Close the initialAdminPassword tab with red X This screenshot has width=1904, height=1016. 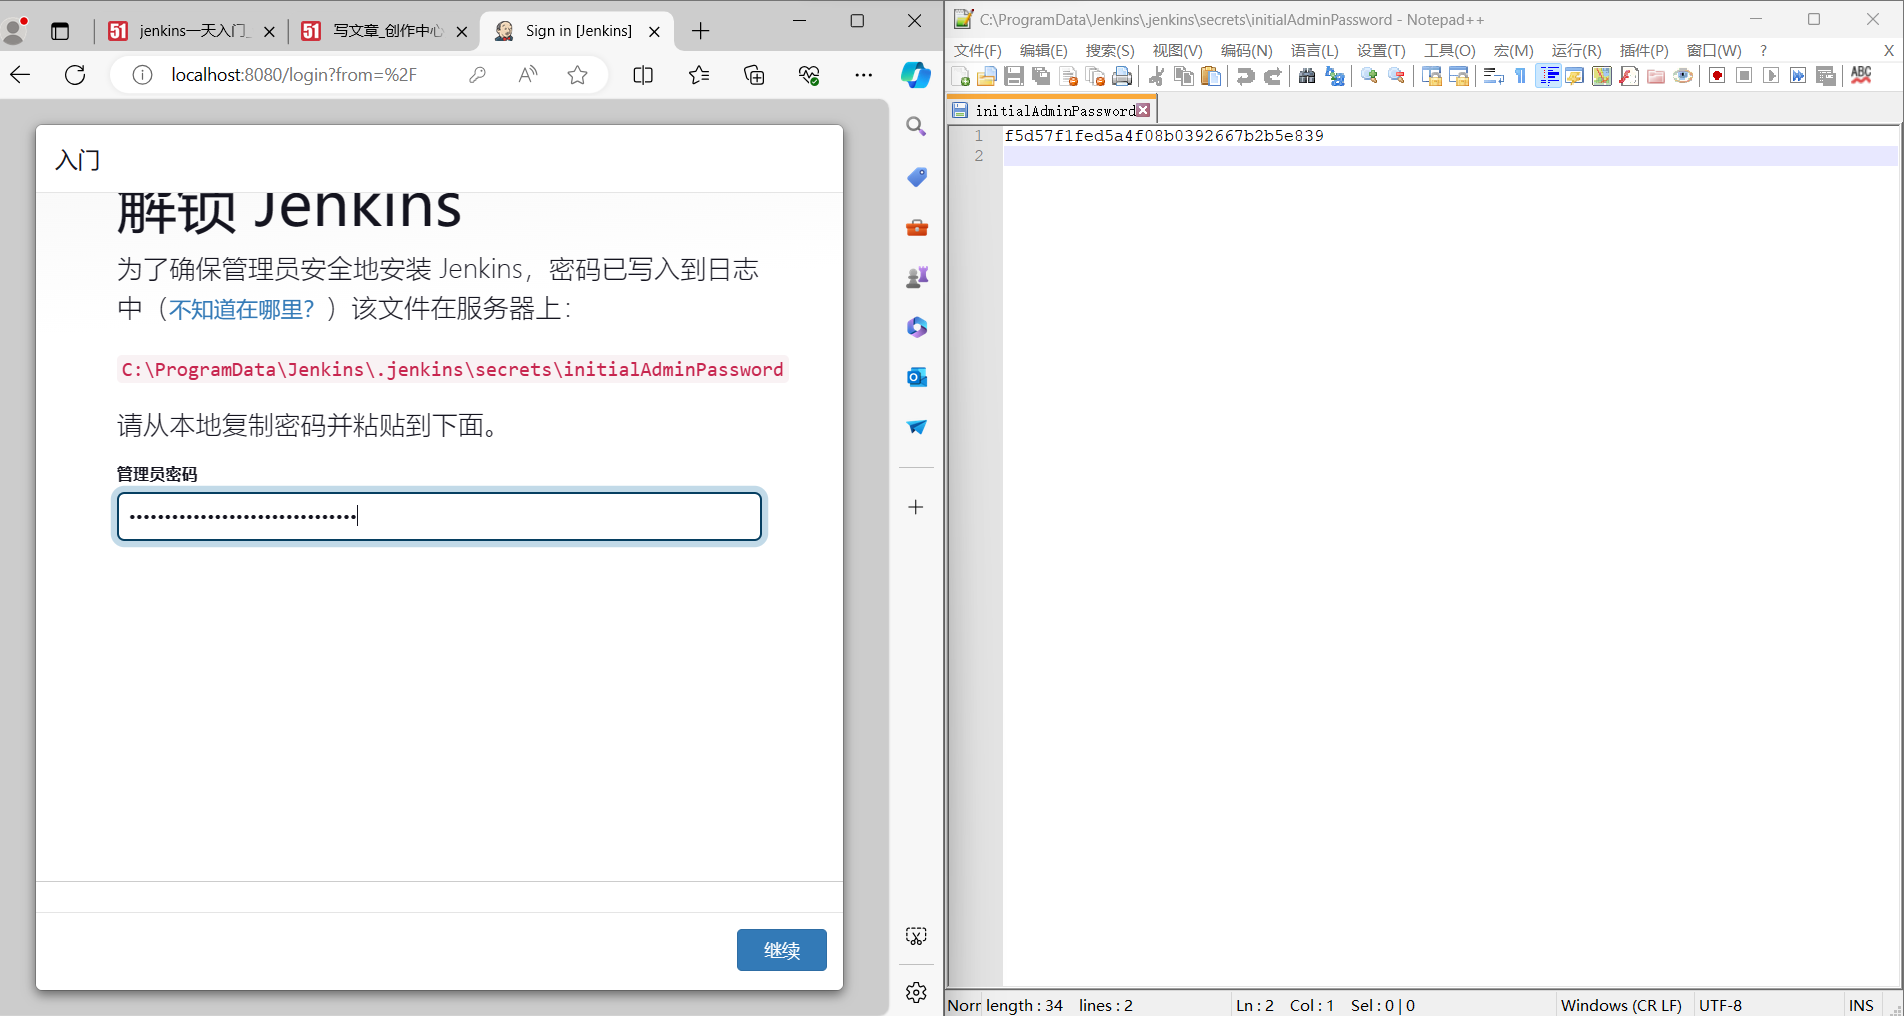(1143, 110)
